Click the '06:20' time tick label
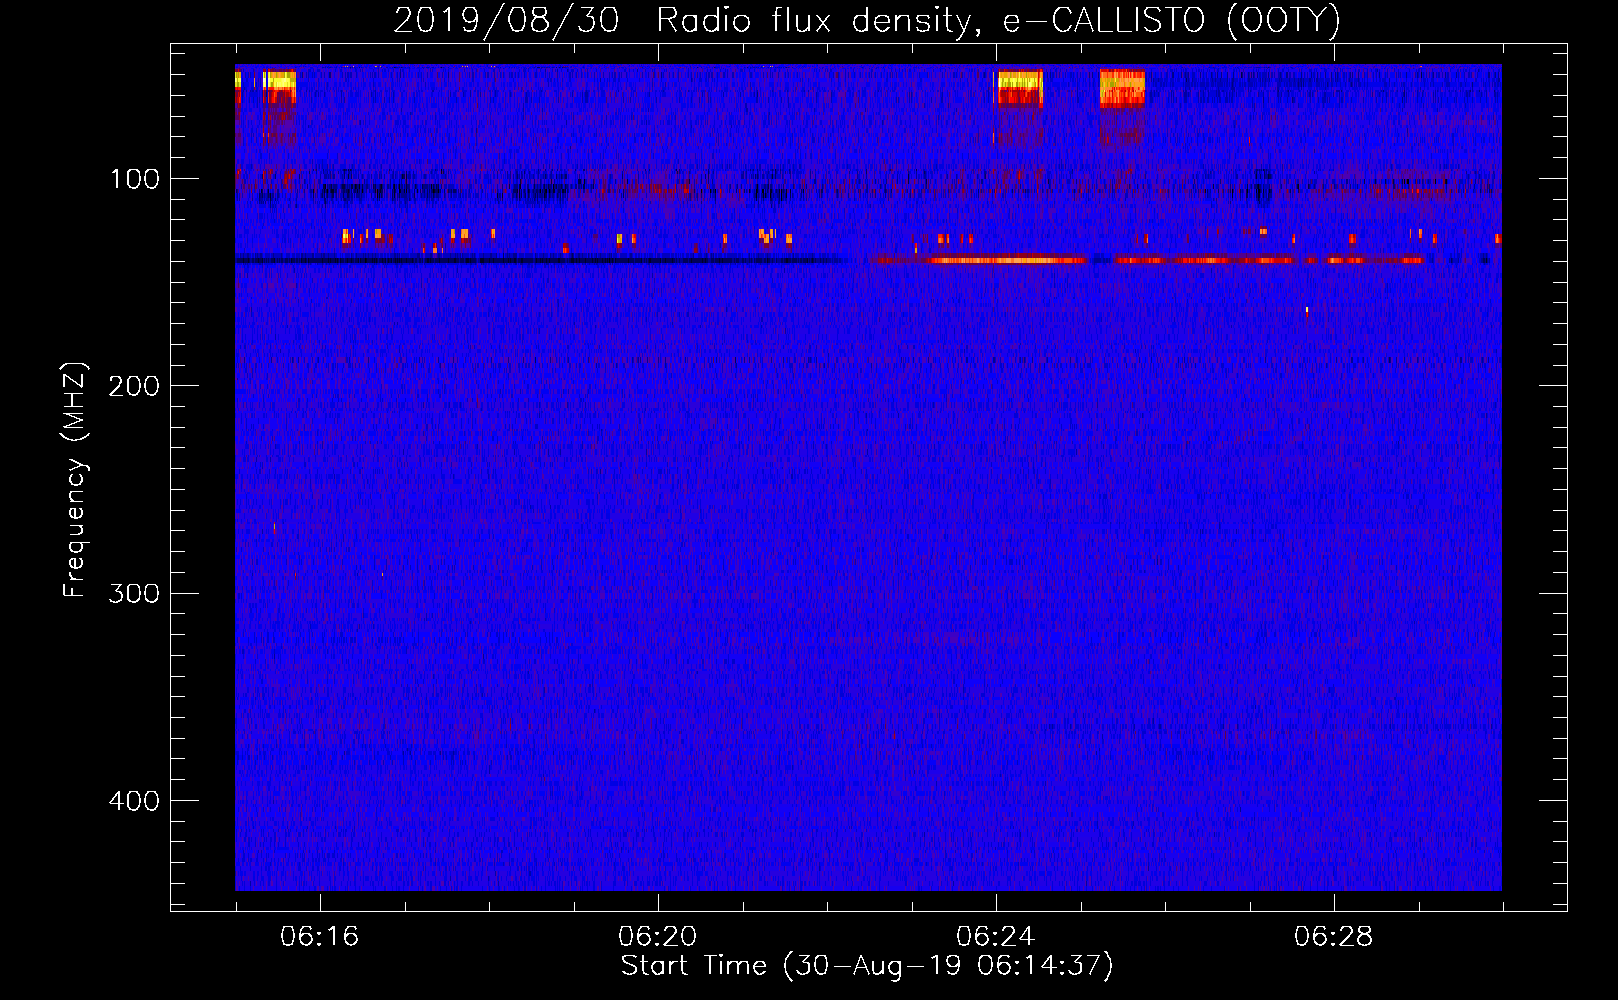This screenshot has width=1618, height=1000. [657, 937]
